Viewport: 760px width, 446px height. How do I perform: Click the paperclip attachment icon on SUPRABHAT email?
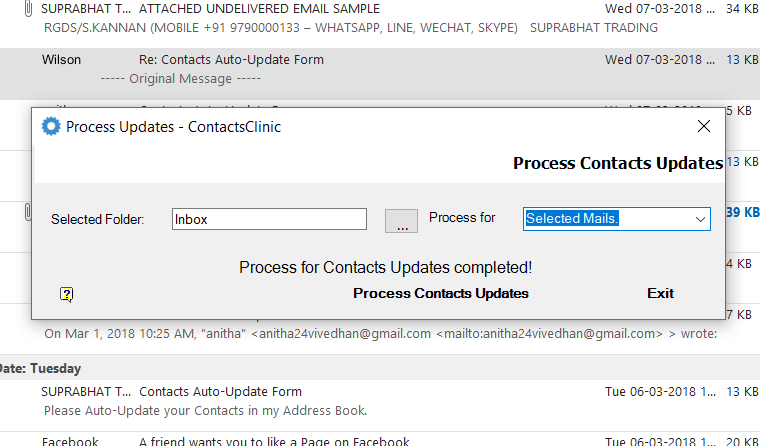[28, 9]
